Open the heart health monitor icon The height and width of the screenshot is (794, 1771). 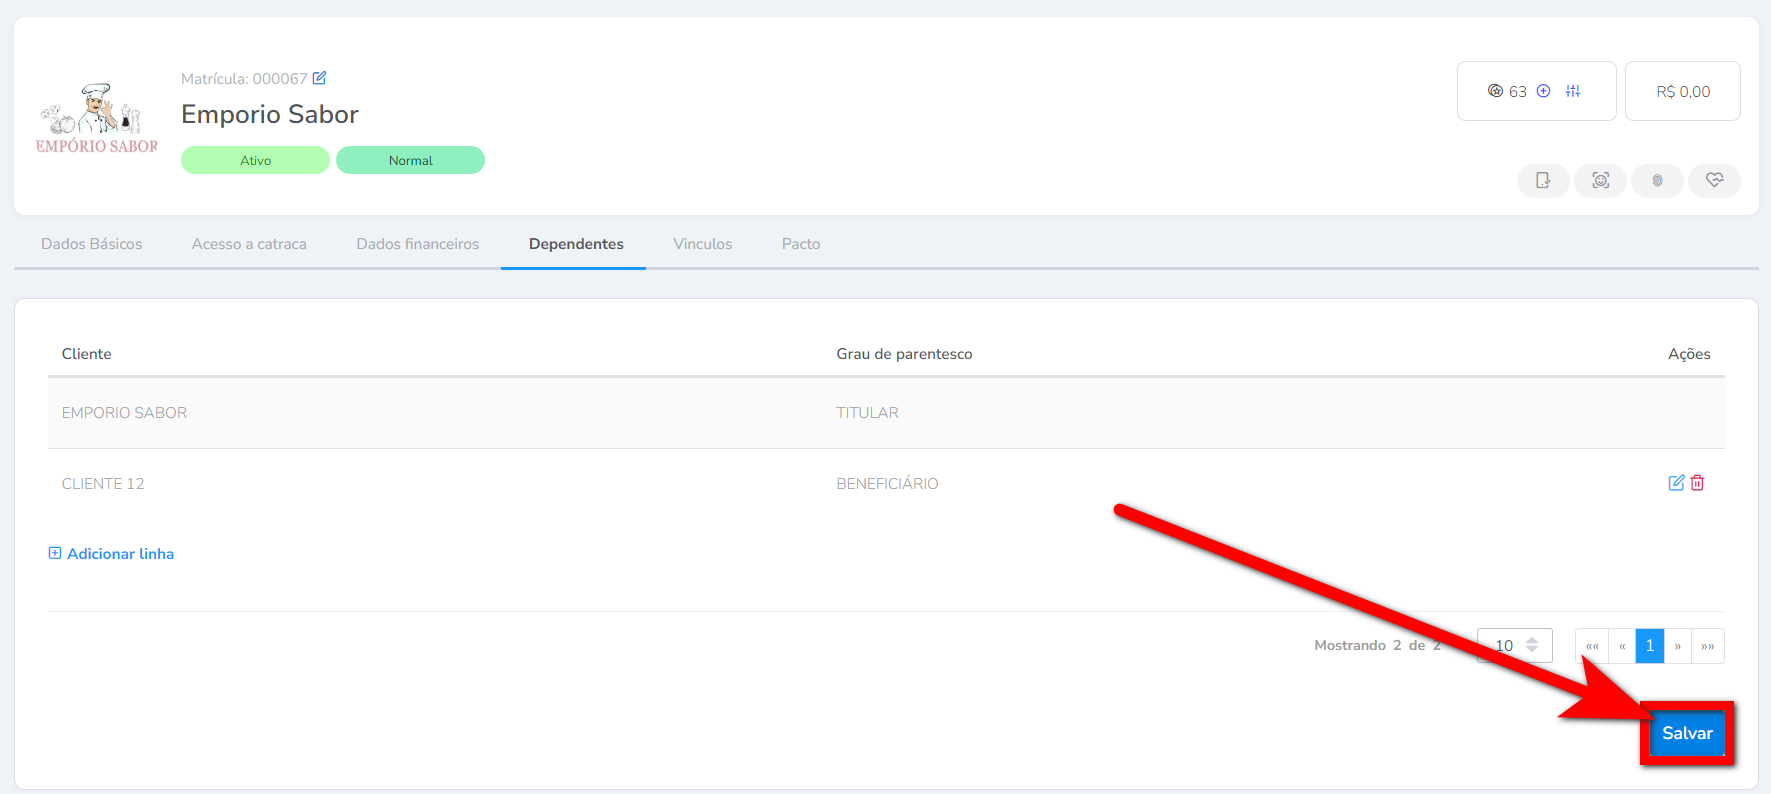tap(1714, 180)
